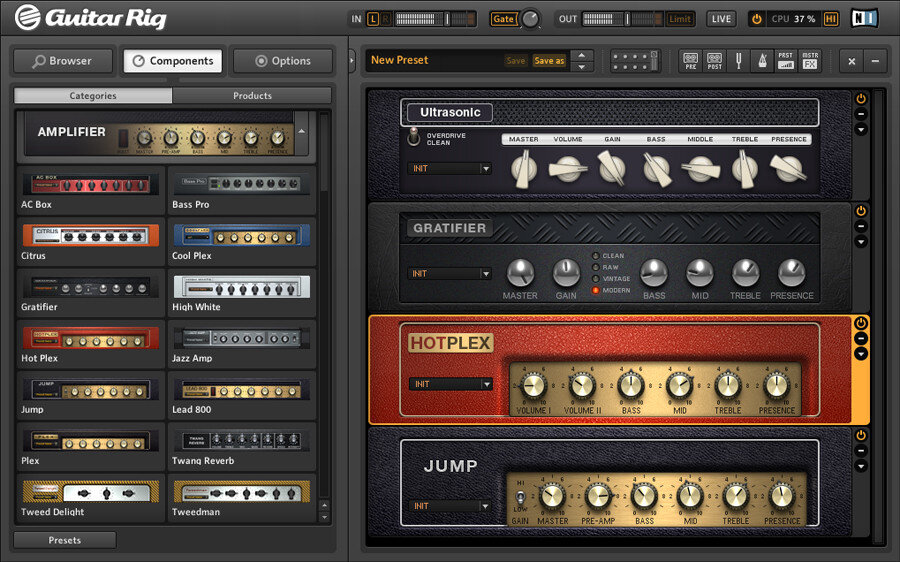Screen dimensions: 900x562
Task: Toggle the left input channel L
Action: [373, 19]
